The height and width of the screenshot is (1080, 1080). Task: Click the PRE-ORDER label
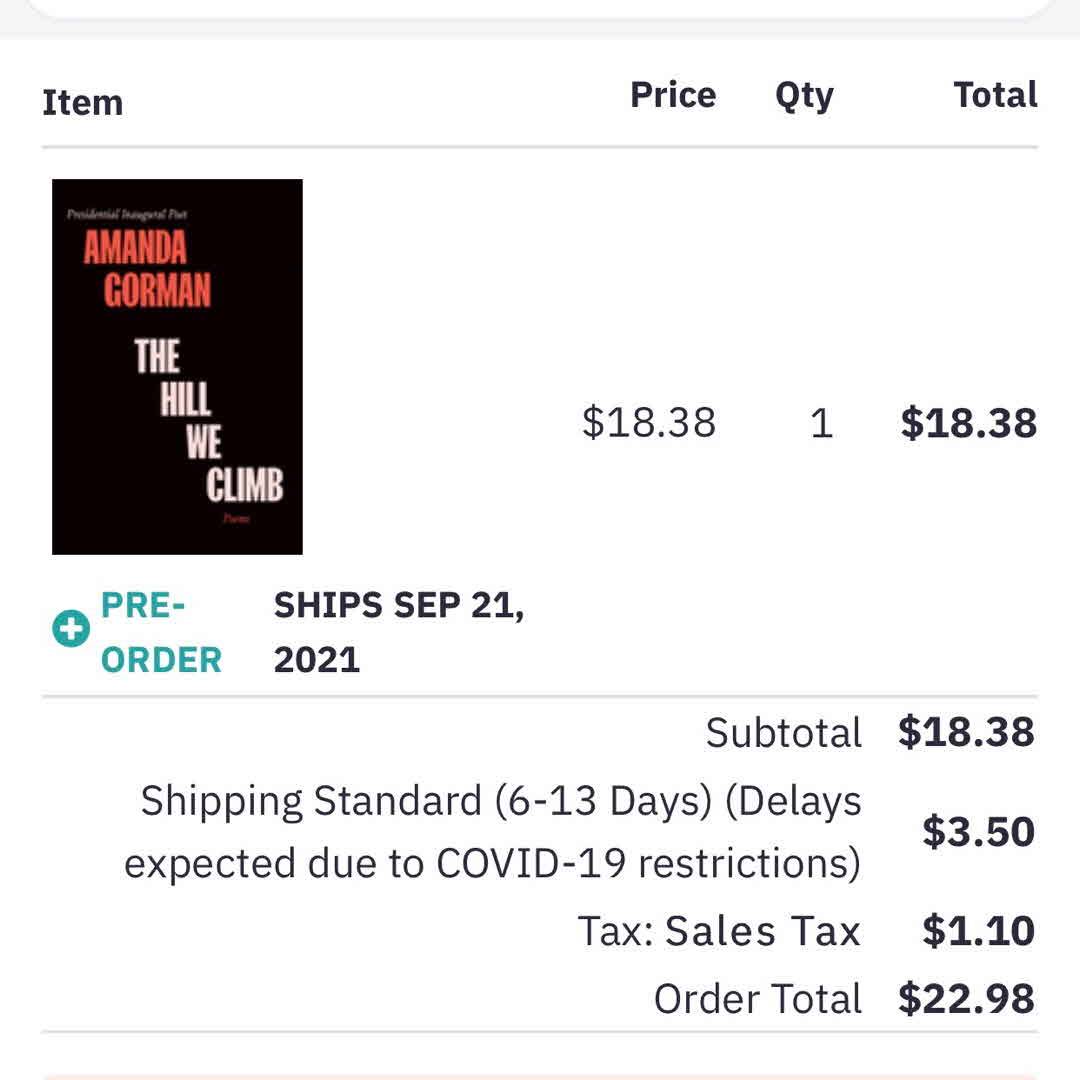click(x=161, y=633)
